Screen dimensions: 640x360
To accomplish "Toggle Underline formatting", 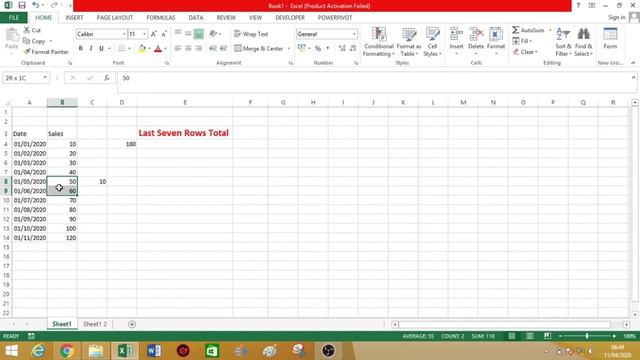I will [x=101, y=48].
